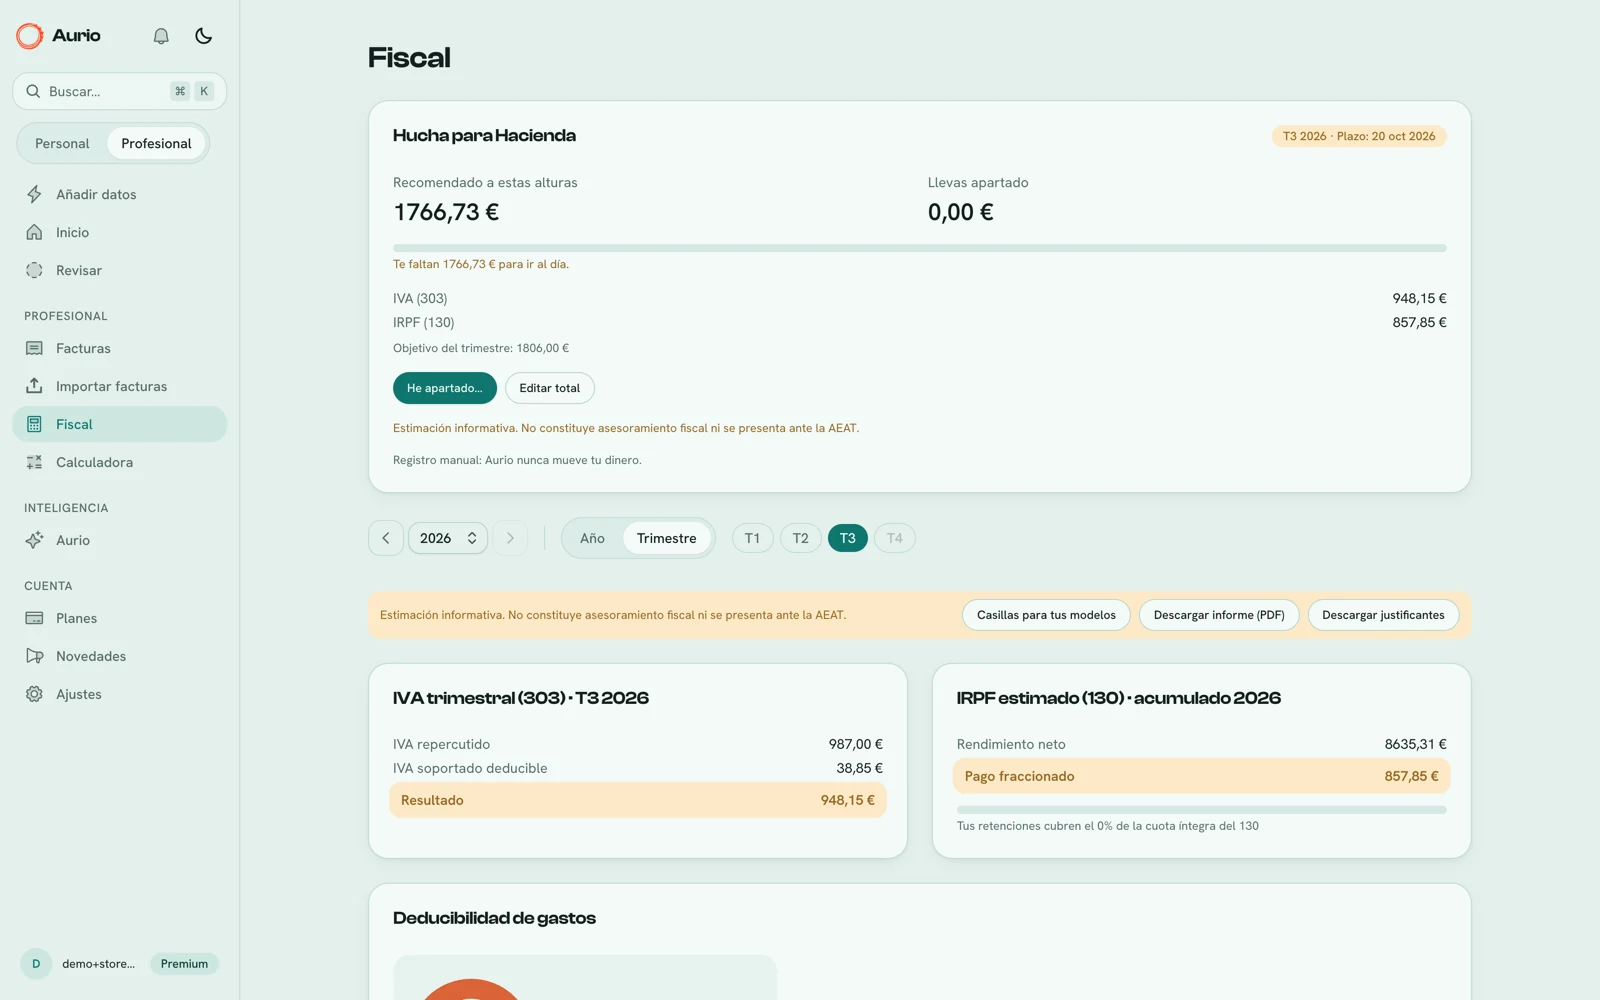Screen dimensions: 1600x1000
Task: Click the Resultado 948,15 € row
Action: click(x=638, y=800)
